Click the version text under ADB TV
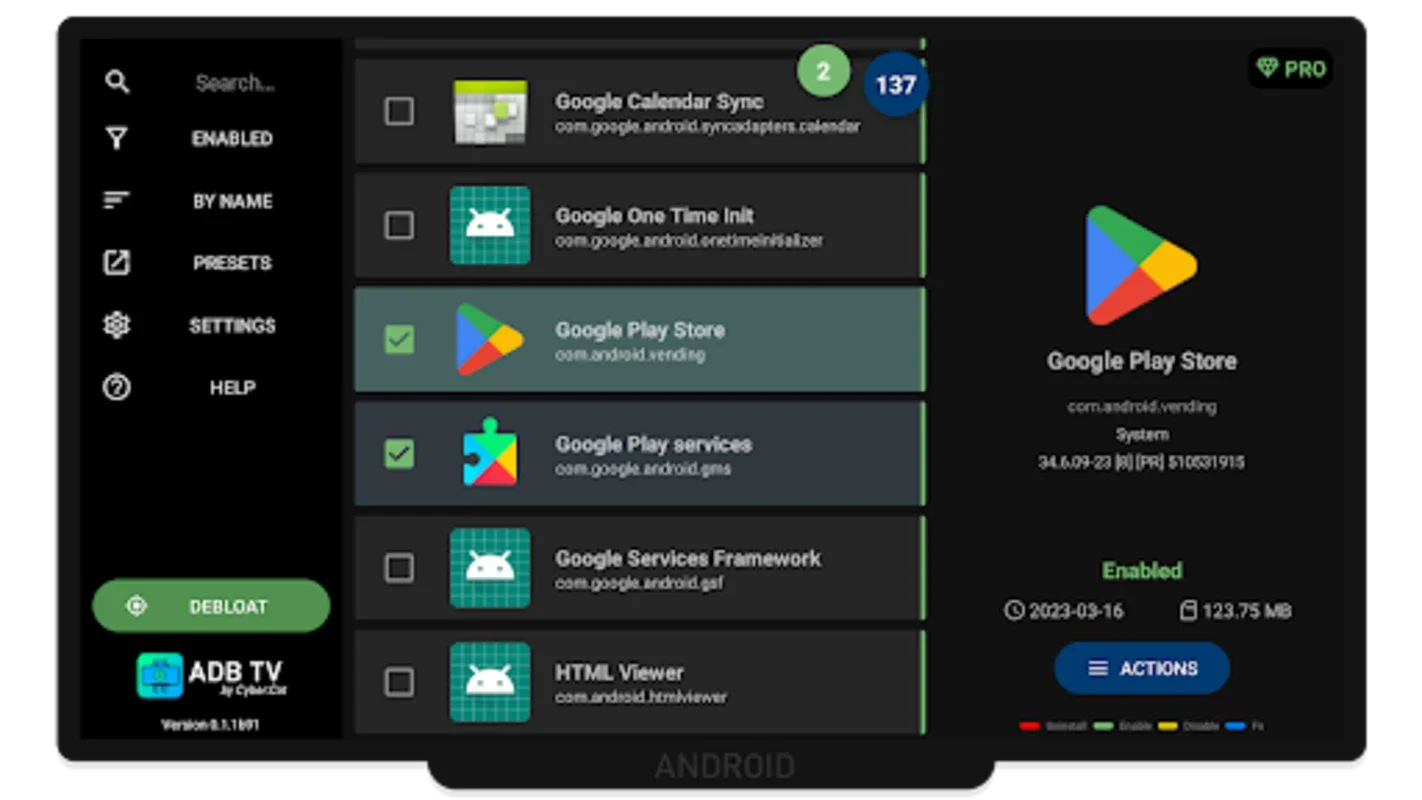Image resolution: width=1422 pixels, height=800 pixels. click(x=211, y=724)
